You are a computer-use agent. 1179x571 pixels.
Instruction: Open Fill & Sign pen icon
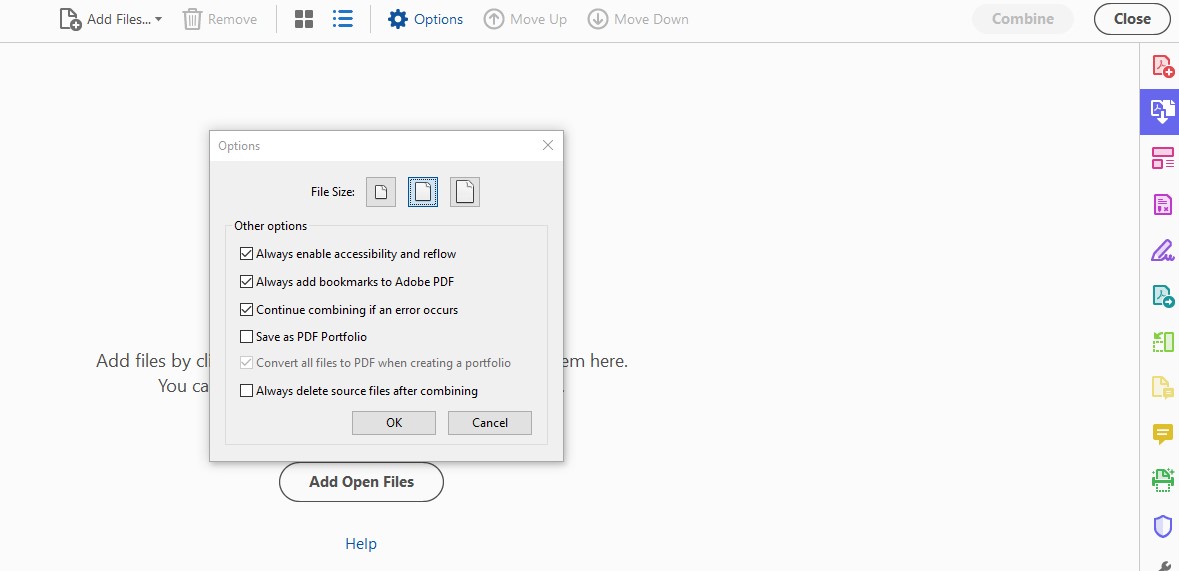(x=1163, y=250)
